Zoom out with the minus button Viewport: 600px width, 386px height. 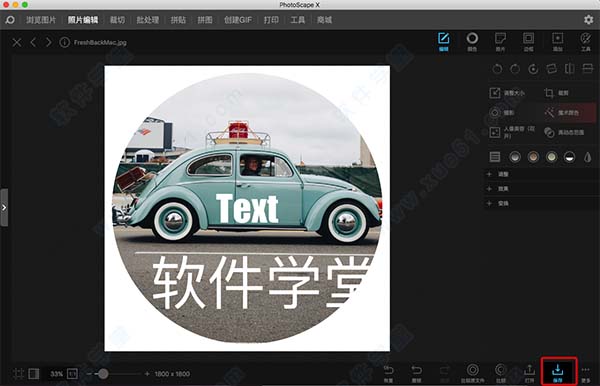(89, 373)
